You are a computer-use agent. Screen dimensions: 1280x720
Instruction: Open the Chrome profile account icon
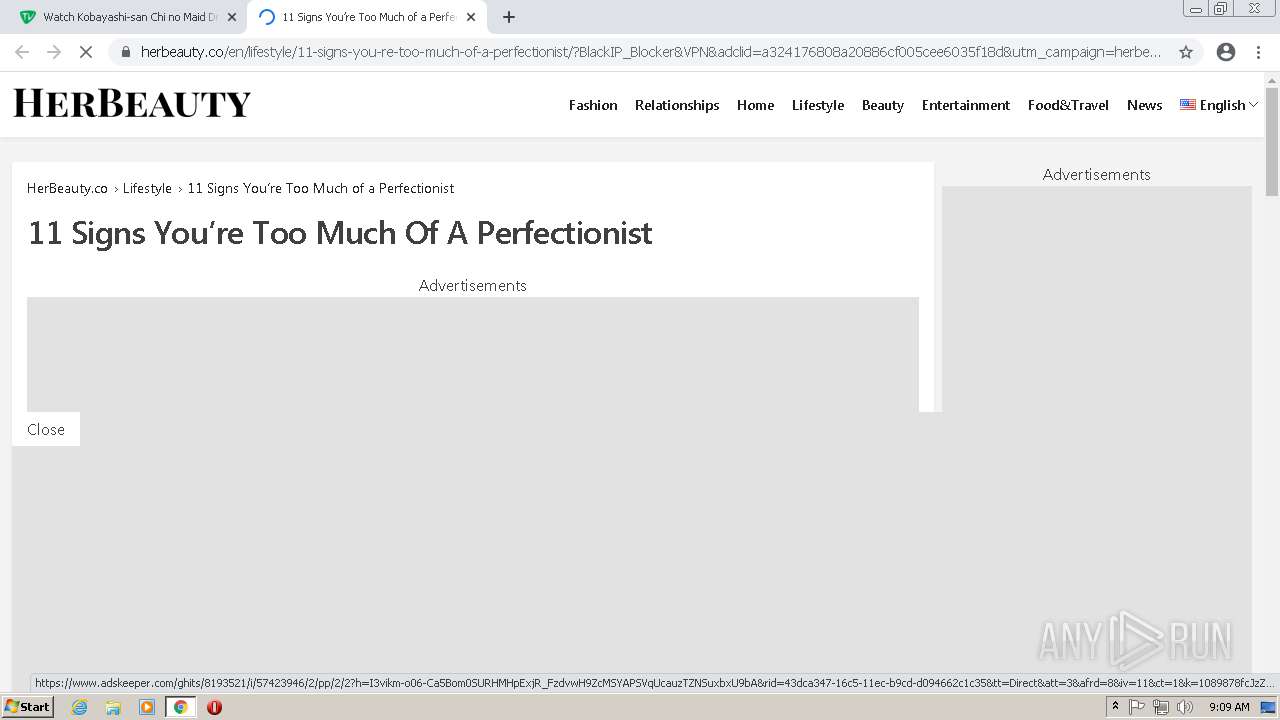(x=1226, y=52)
